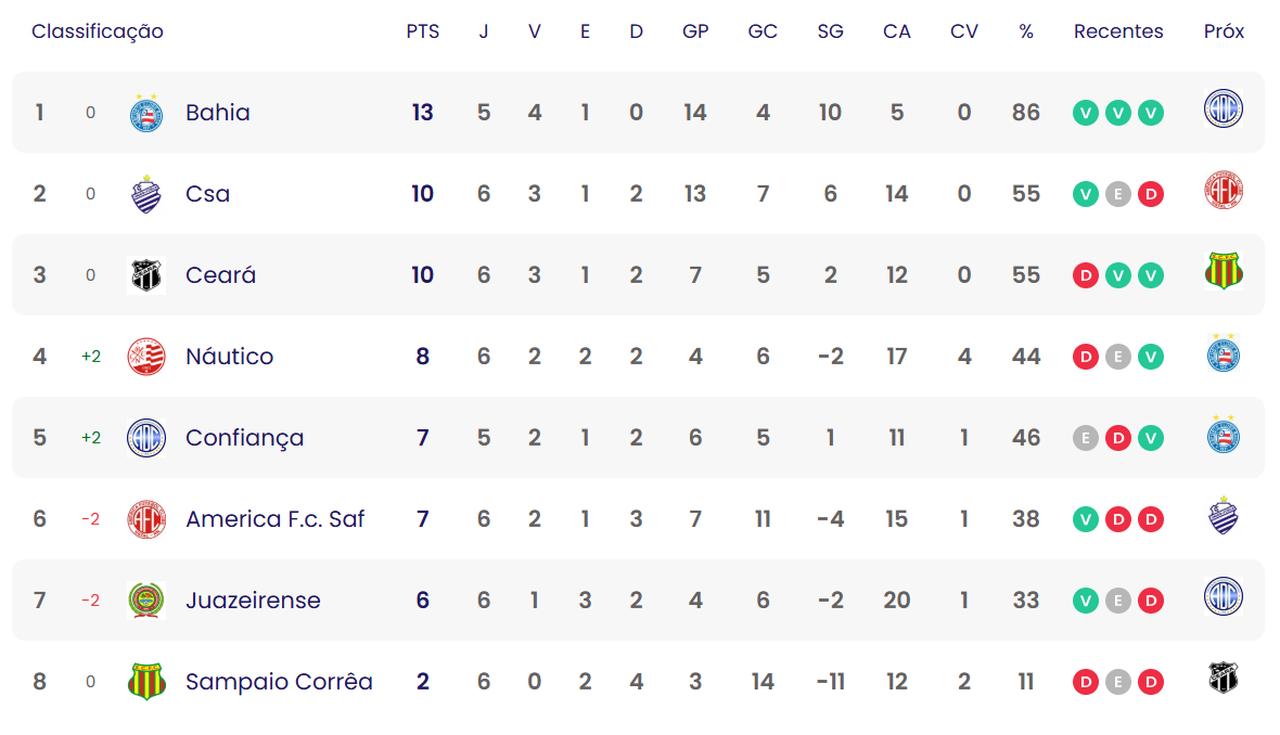Sort table by PTS column header
Screen dimensions: 1280x735
[x=422, y=32]
